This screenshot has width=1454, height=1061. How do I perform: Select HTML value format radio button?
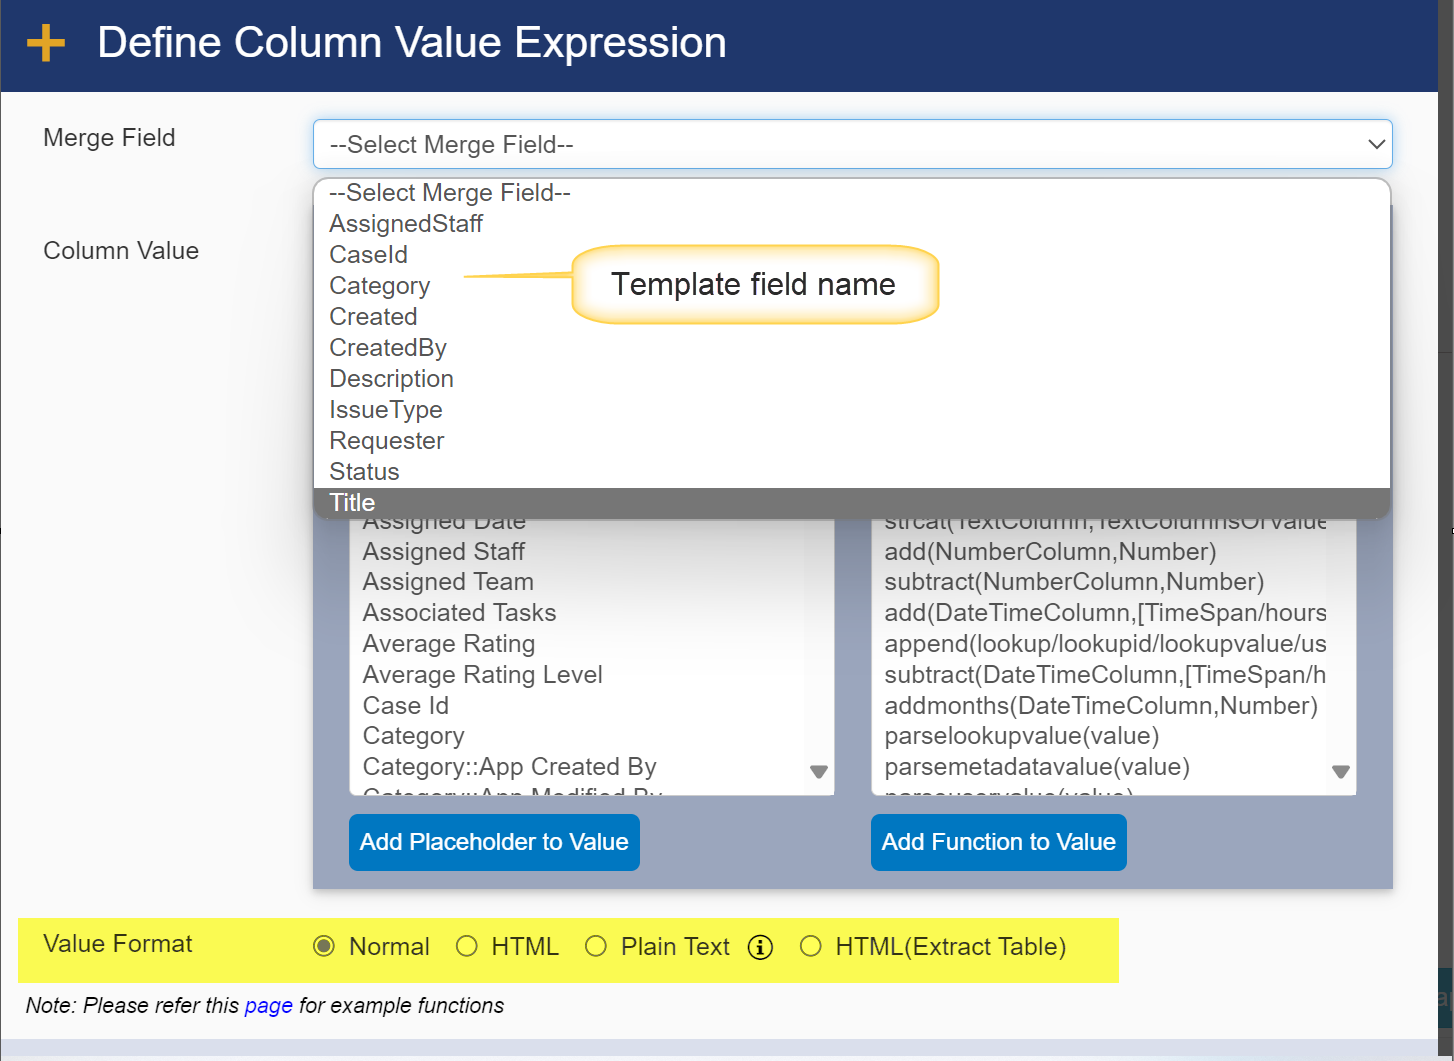(466, 946)
